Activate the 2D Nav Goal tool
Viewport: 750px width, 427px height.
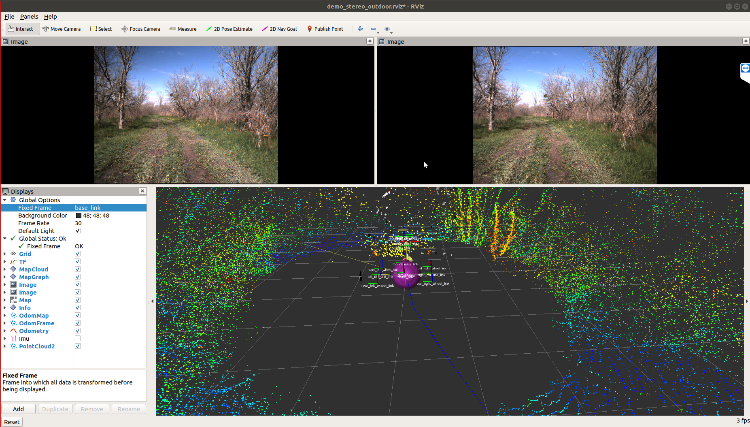click(x=284, y=29)
